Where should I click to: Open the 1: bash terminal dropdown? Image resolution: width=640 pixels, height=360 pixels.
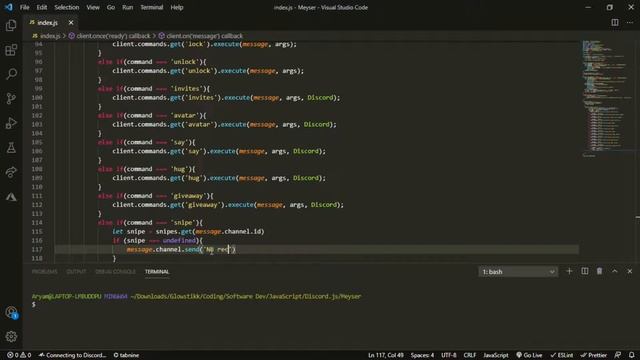click(518, 272)
